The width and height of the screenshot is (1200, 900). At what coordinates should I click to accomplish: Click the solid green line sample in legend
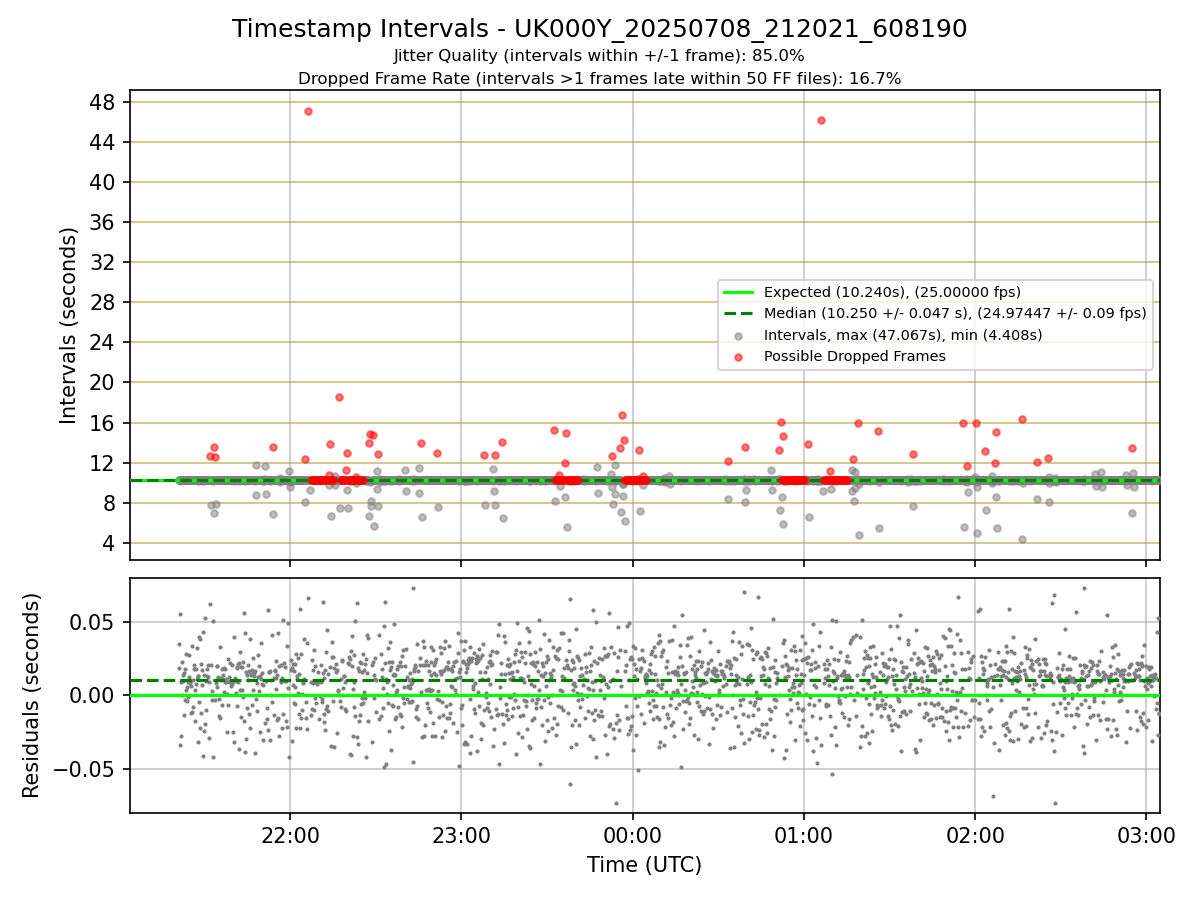(x=738, y=292)
